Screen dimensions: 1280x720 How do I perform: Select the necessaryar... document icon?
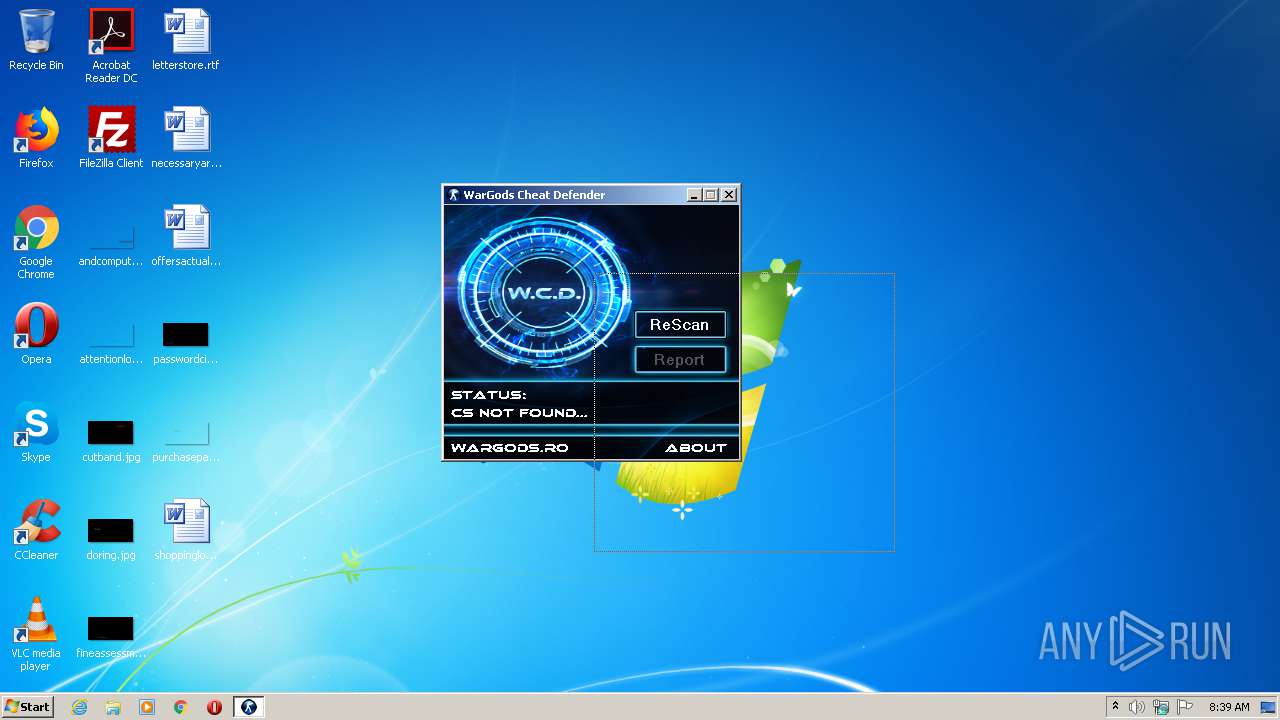(186, 138)
